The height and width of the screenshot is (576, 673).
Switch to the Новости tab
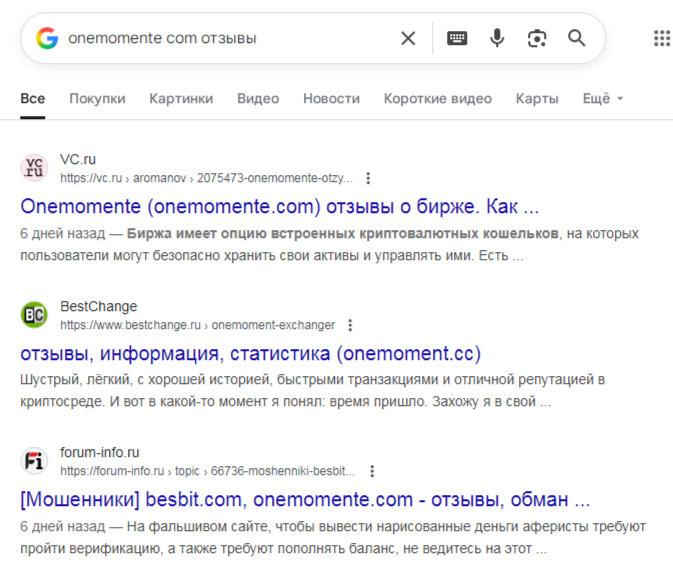331,98
